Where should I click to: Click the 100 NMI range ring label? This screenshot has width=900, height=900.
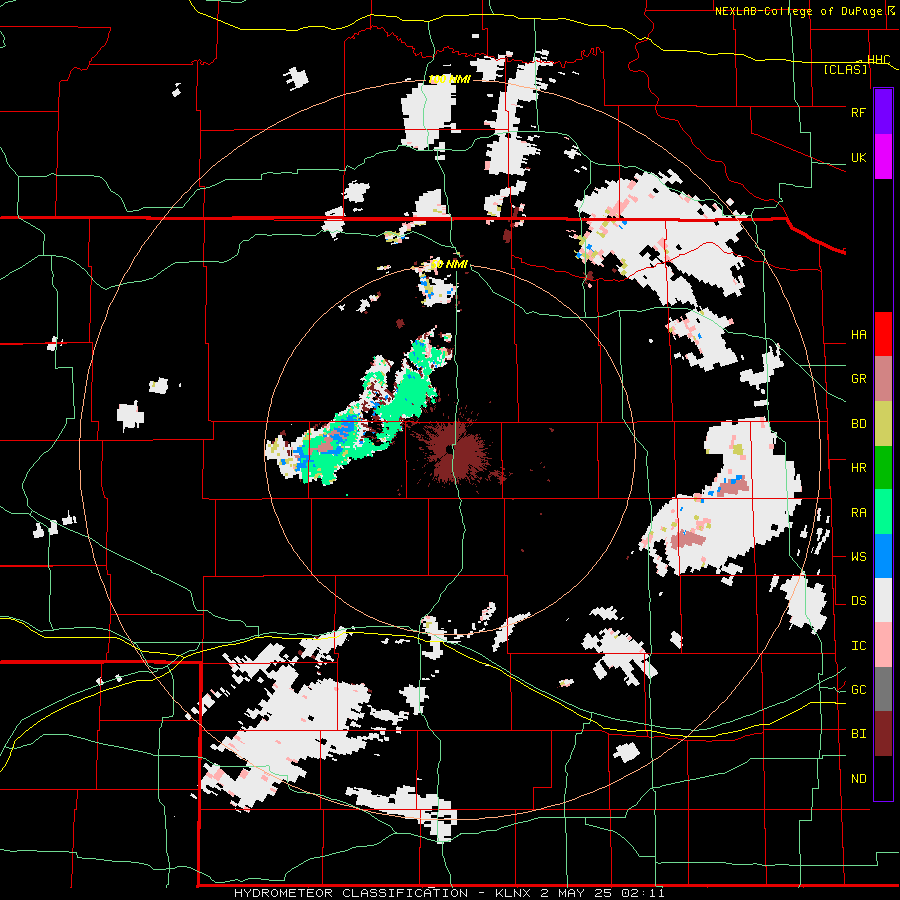pos(449,79)
